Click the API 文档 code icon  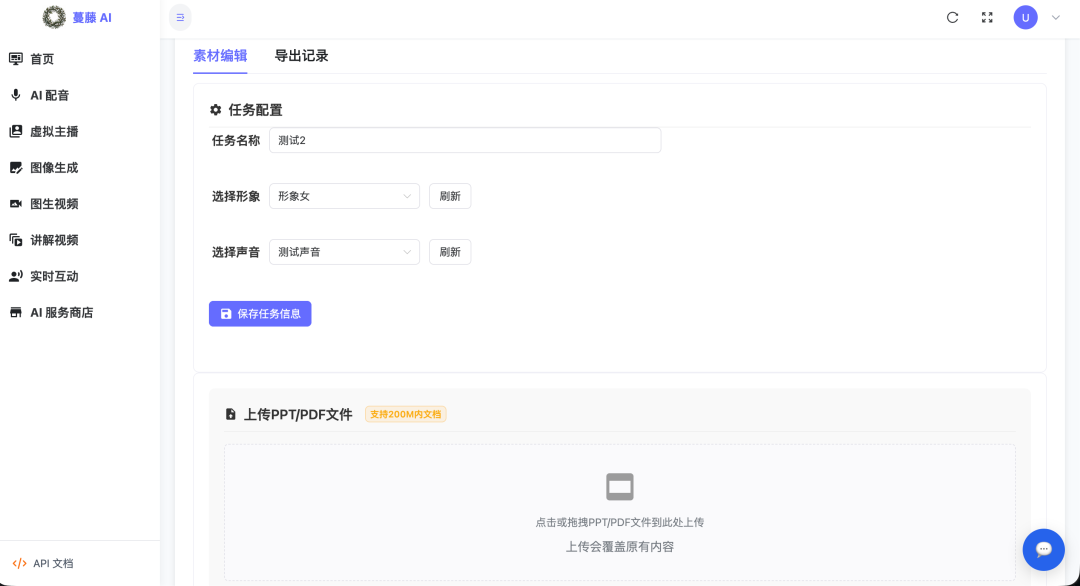(19, 563)
